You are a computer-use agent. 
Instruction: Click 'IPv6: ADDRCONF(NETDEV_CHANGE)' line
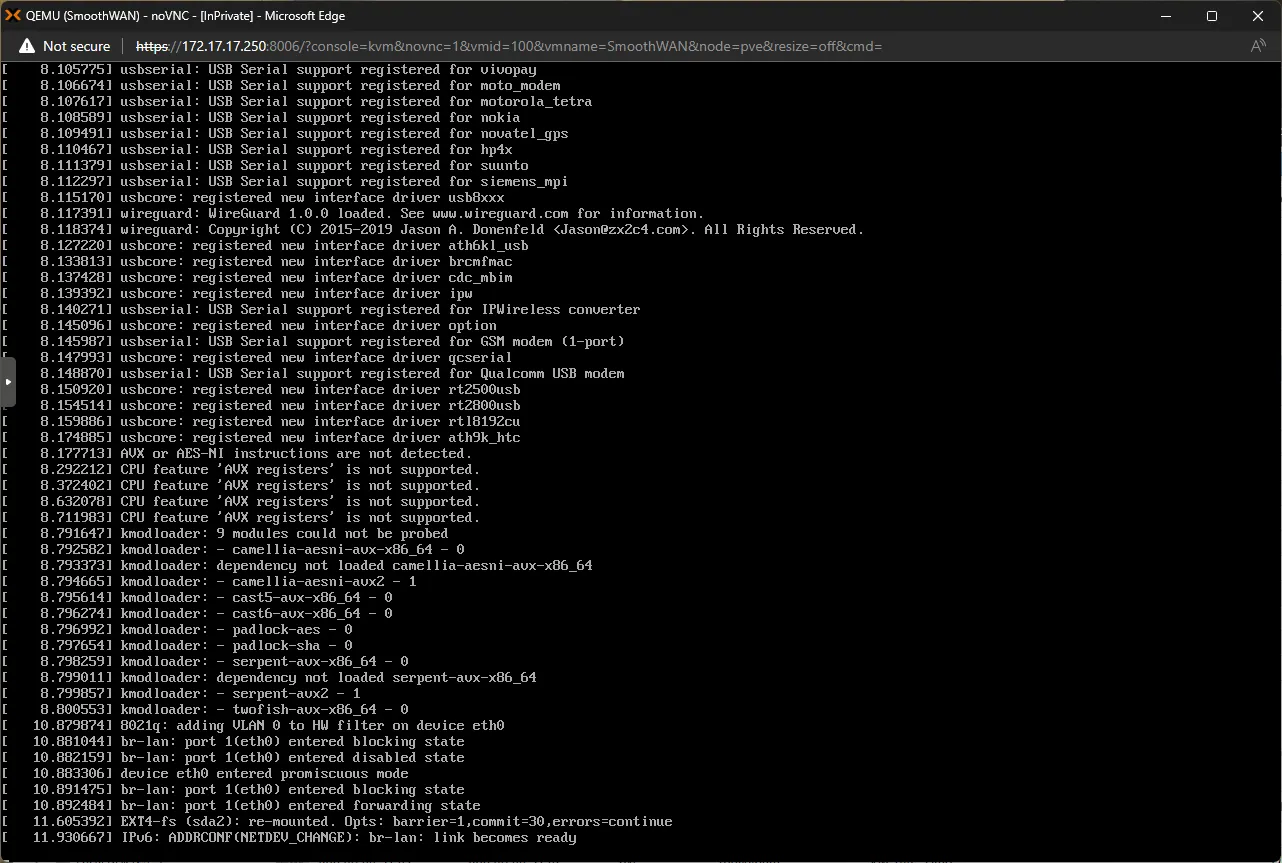[289, 838]
